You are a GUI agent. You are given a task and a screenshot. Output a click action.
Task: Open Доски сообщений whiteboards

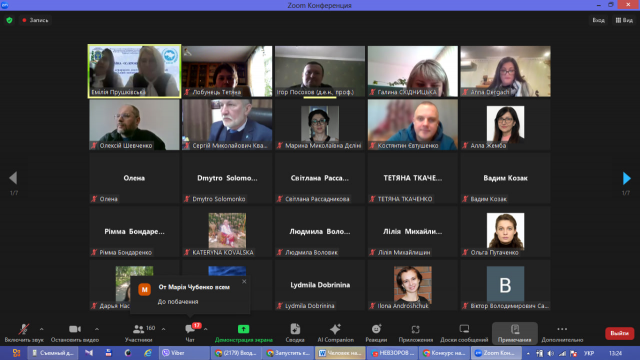[x=464, y=333]
